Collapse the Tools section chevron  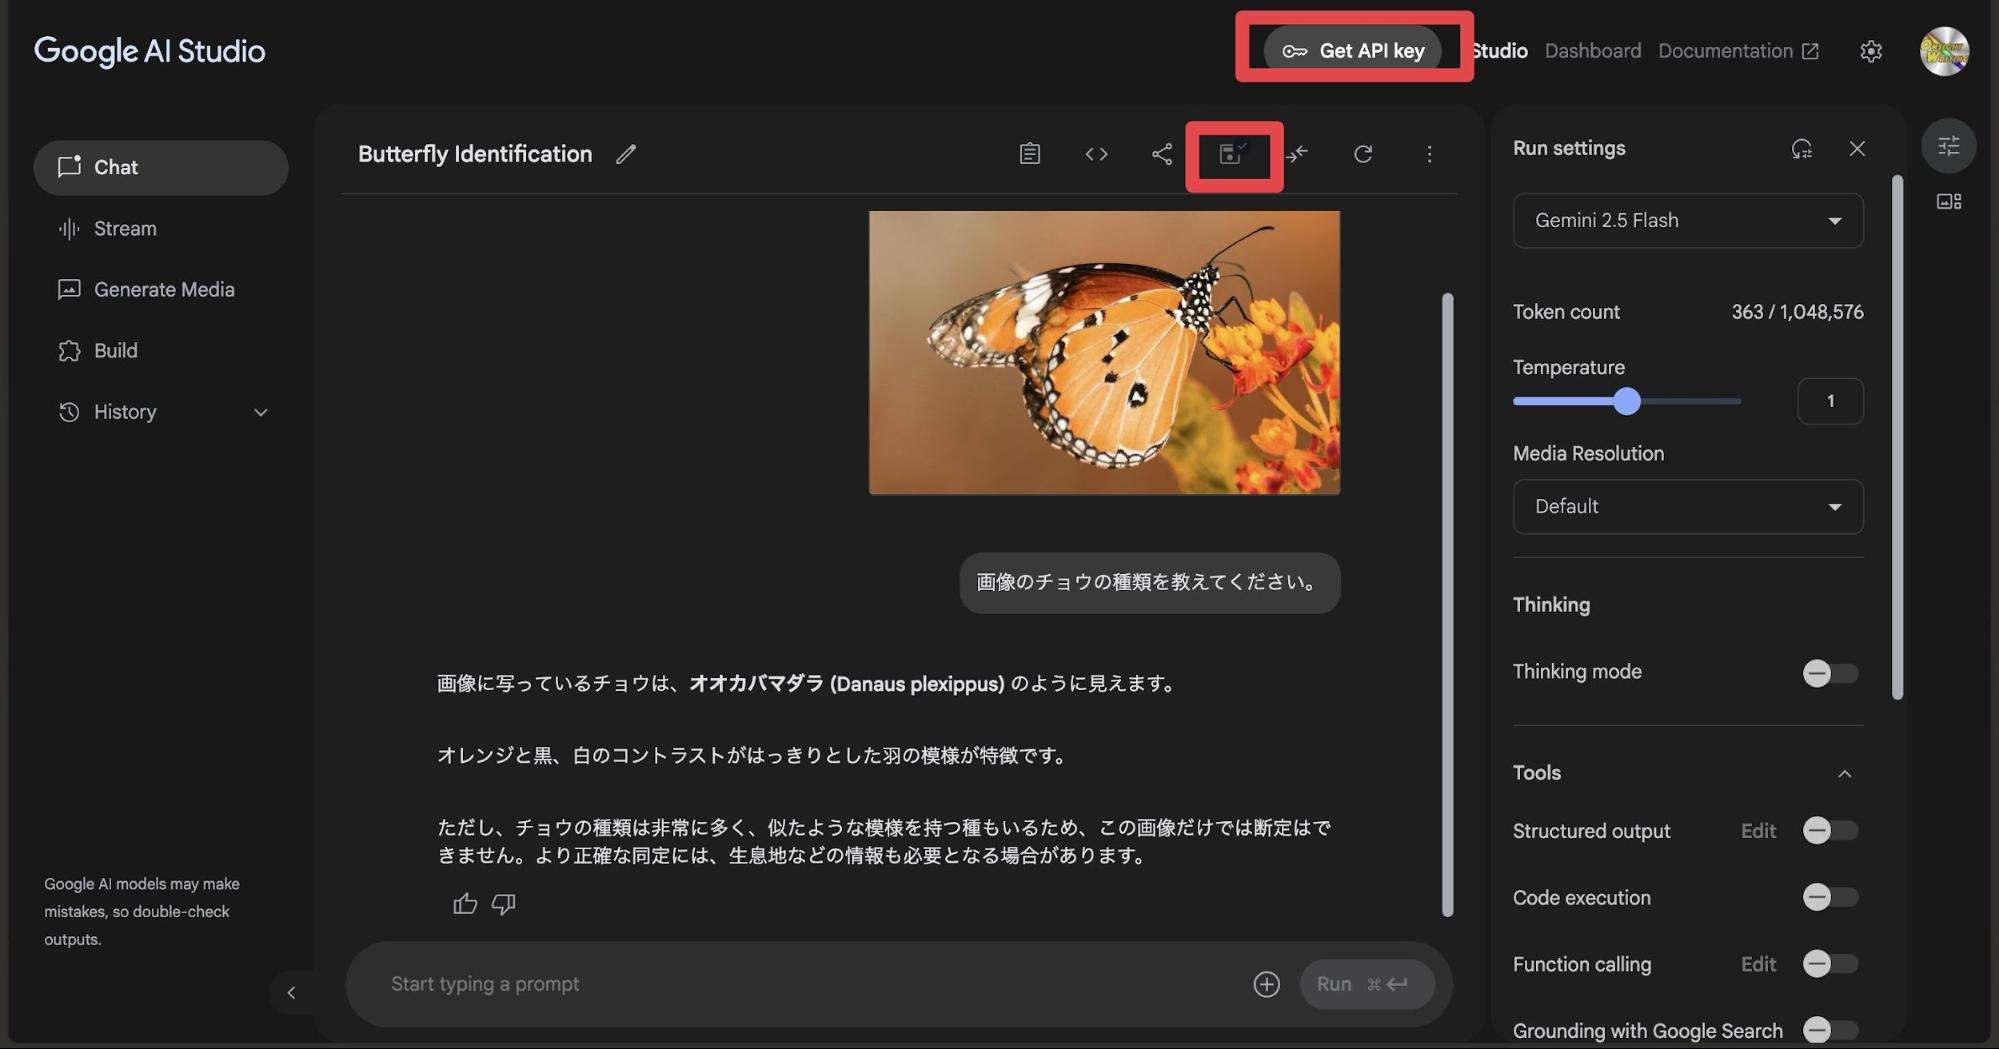[1844, 773]
